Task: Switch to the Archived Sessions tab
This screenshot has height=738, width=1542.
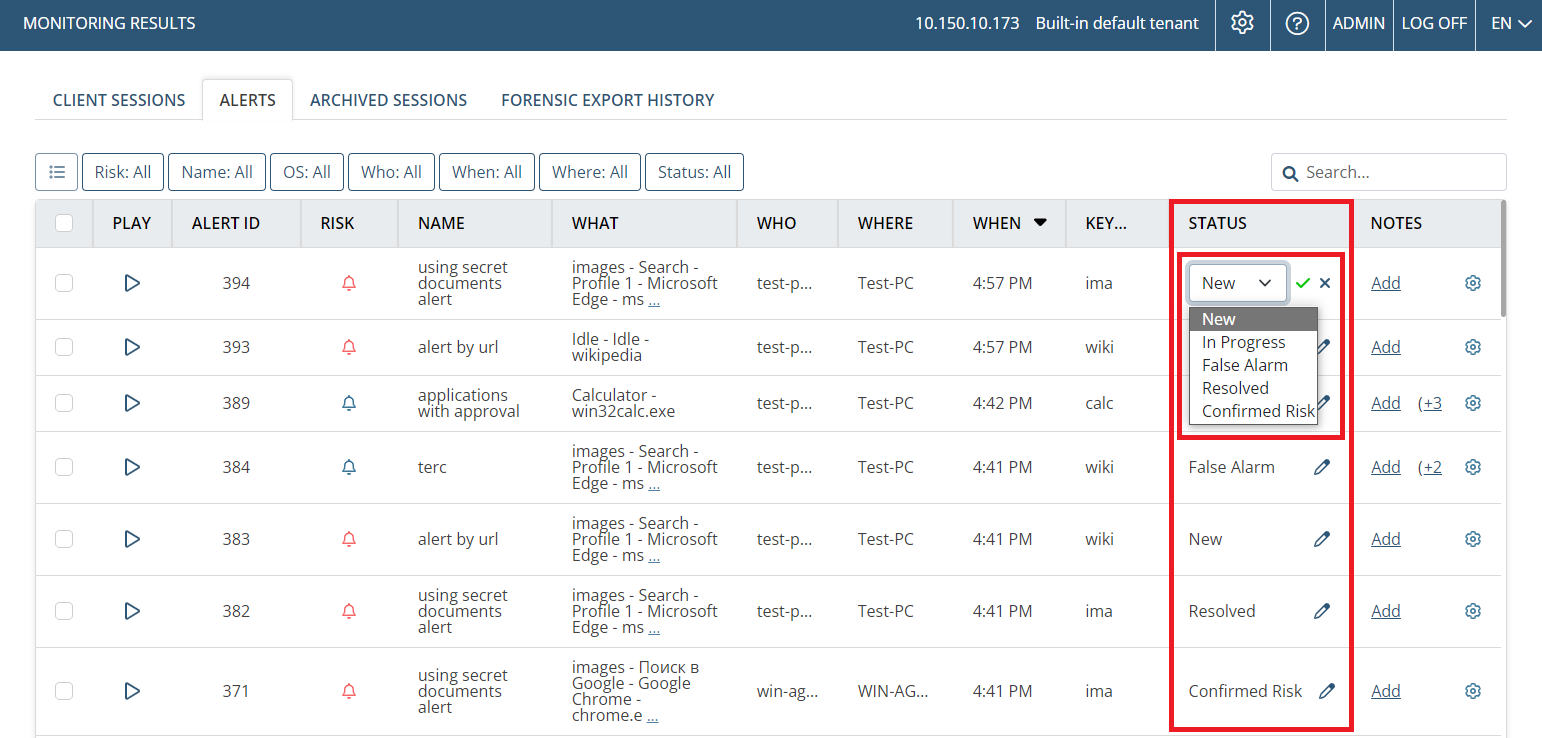Action: (388, 100)
